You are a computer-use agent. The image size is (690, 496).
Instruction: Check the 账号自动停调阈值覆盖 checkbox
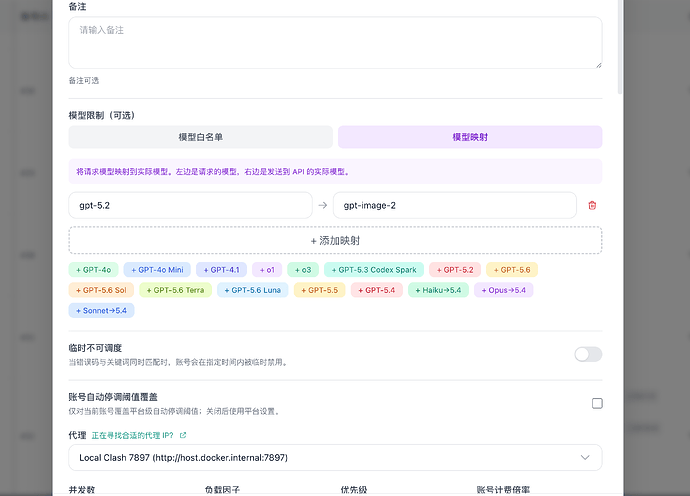click(x=597, y=404)
